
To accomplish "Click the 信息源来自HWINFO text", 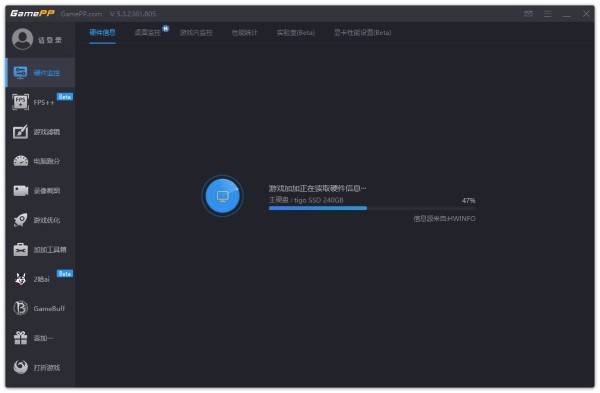I will pyautogui.click(x=444, y=219).
